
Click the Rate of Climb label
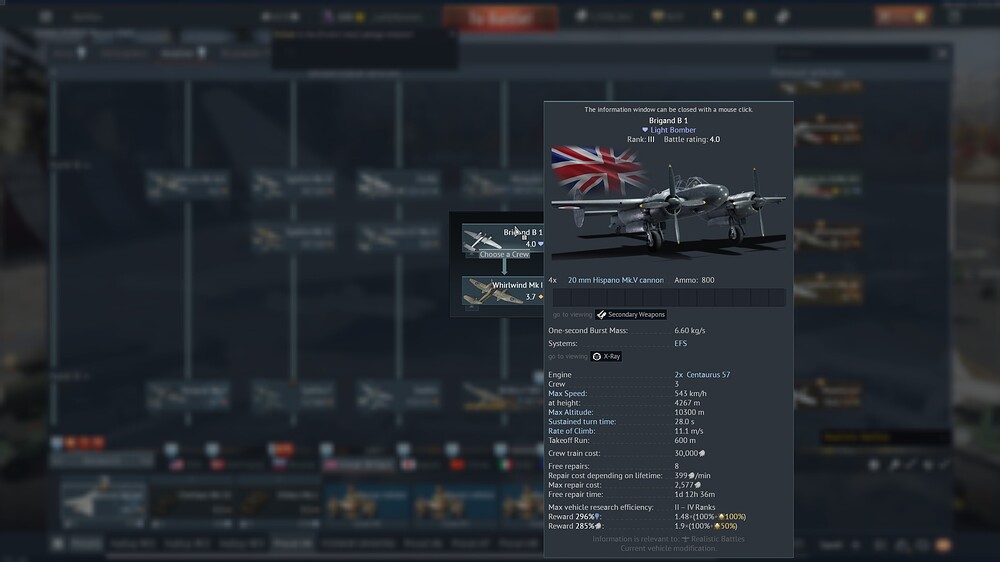click(571, 431)
